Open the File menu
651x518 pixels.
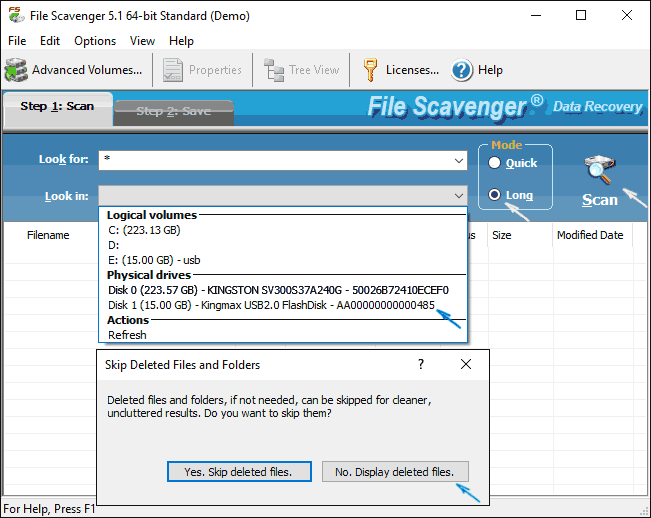(17, 41)
